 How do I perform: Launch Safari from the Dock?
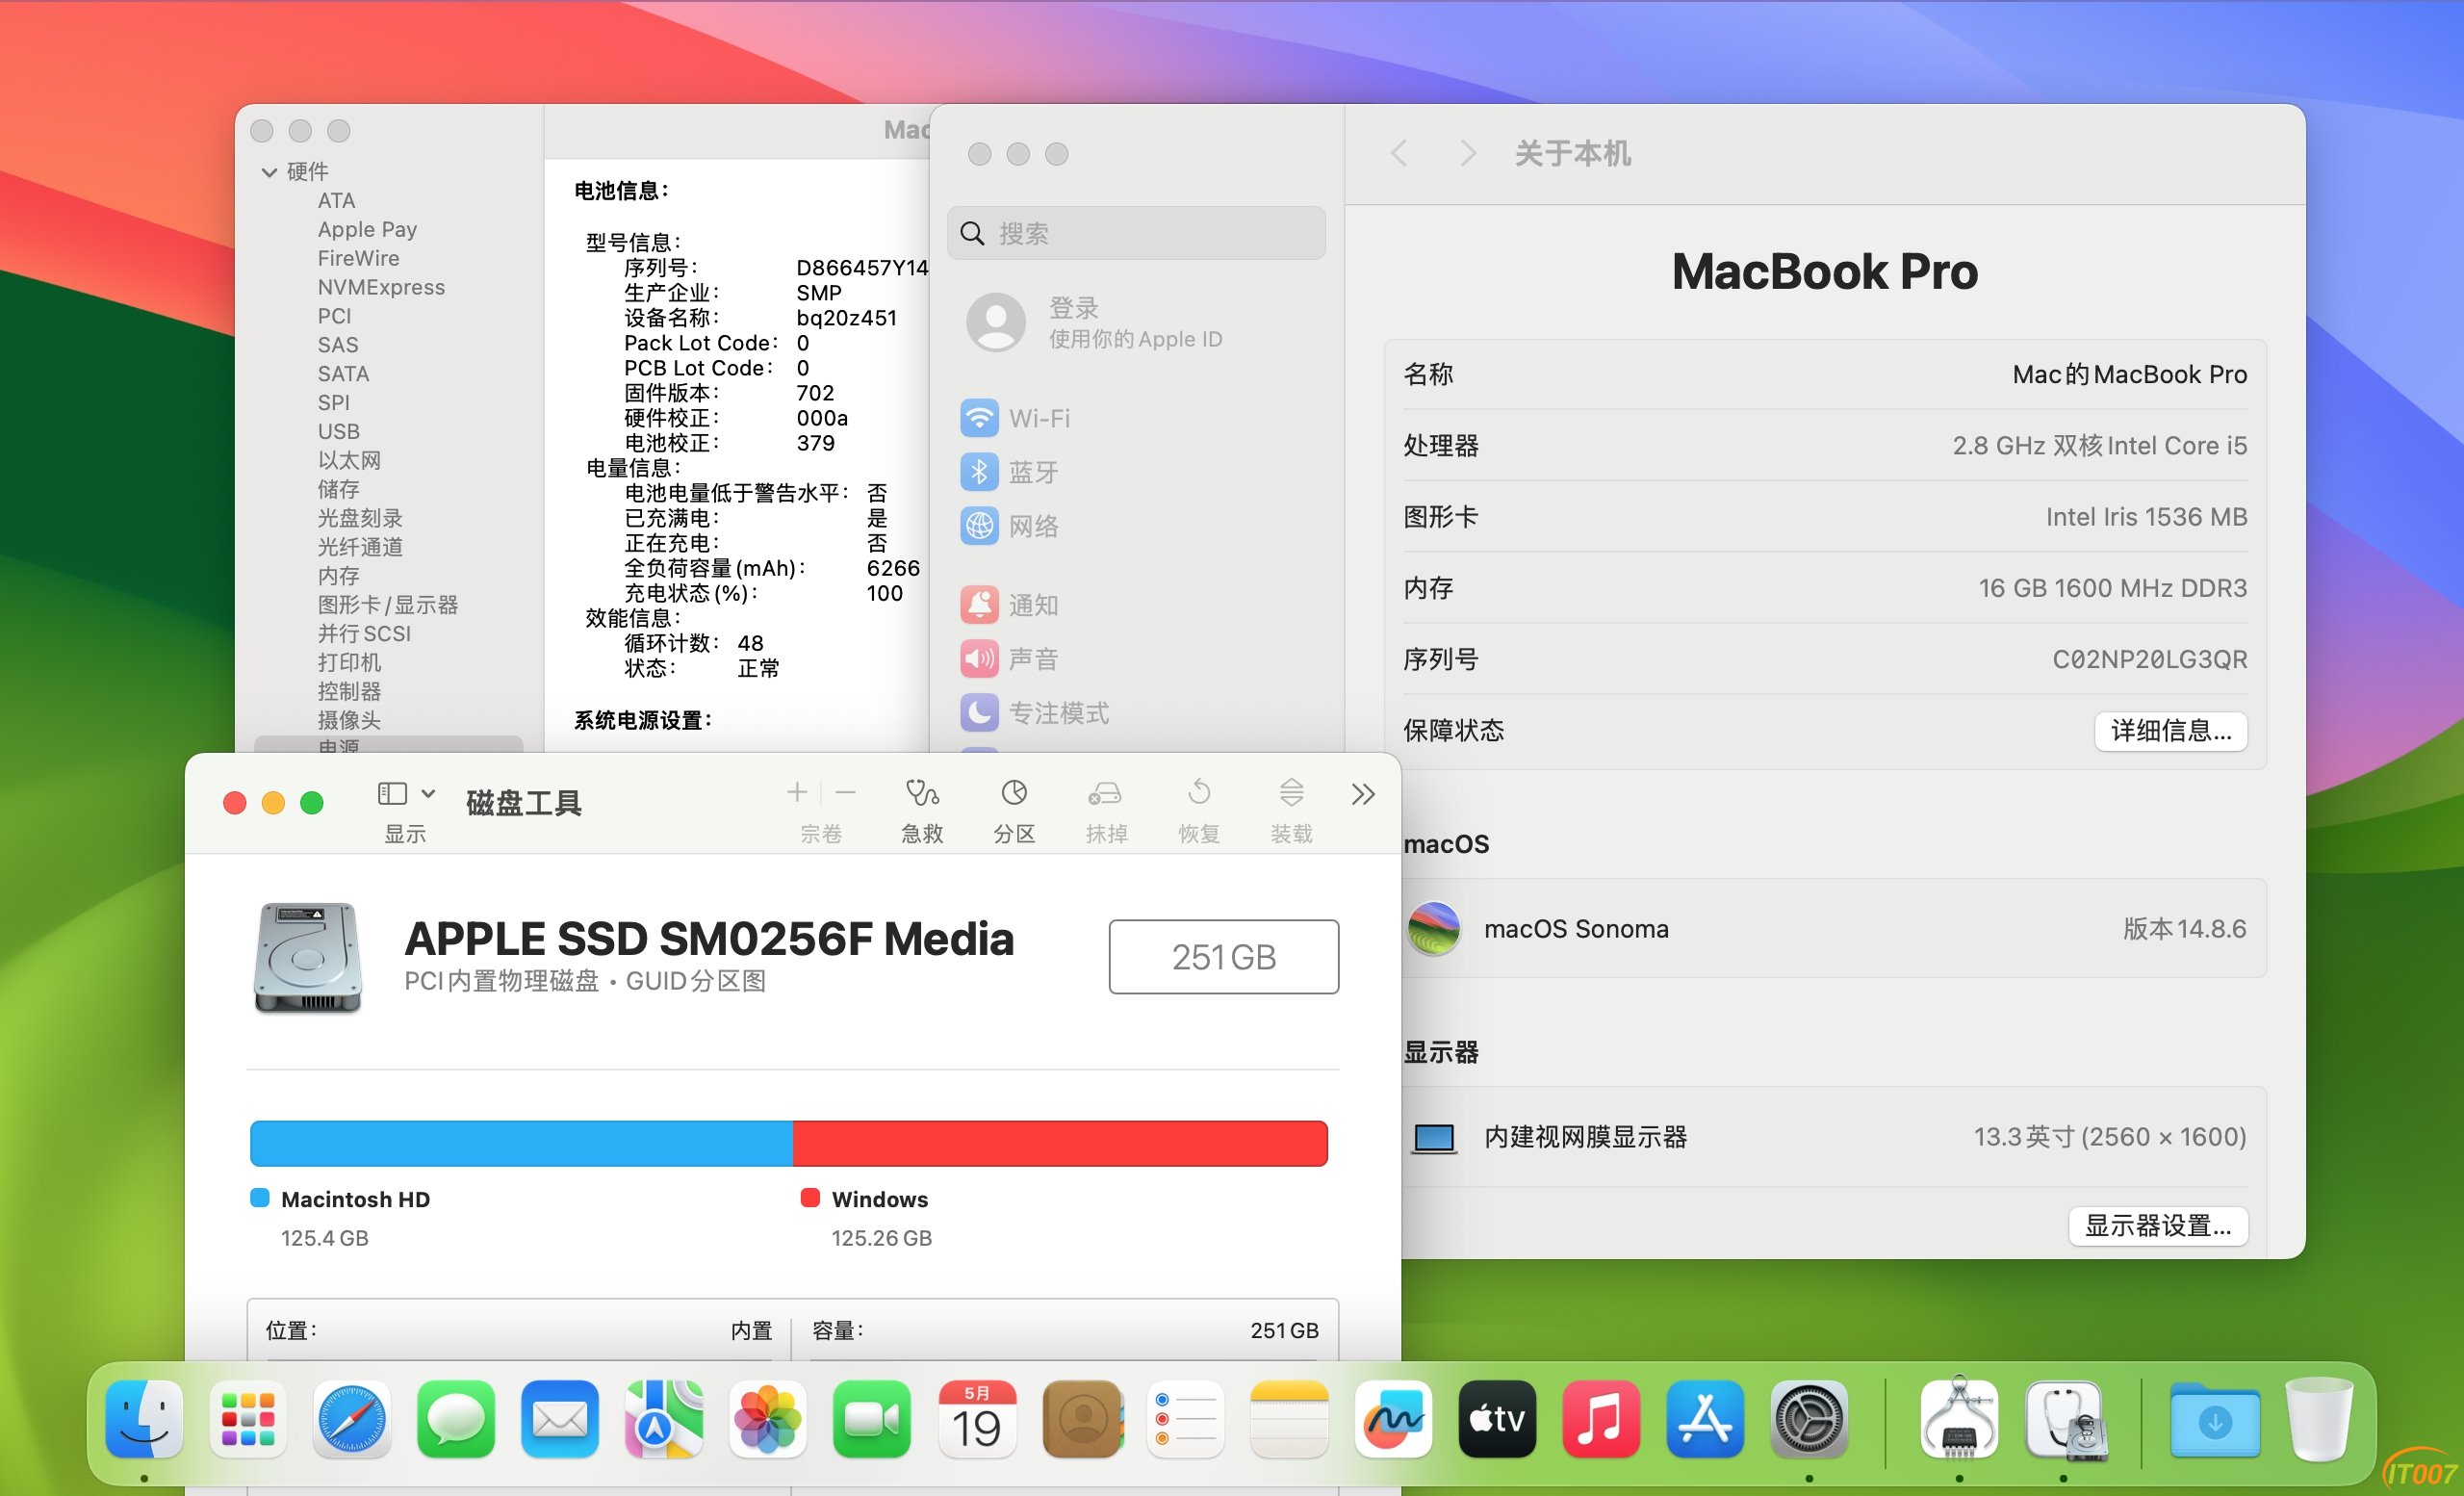(x=352, y=1419)
